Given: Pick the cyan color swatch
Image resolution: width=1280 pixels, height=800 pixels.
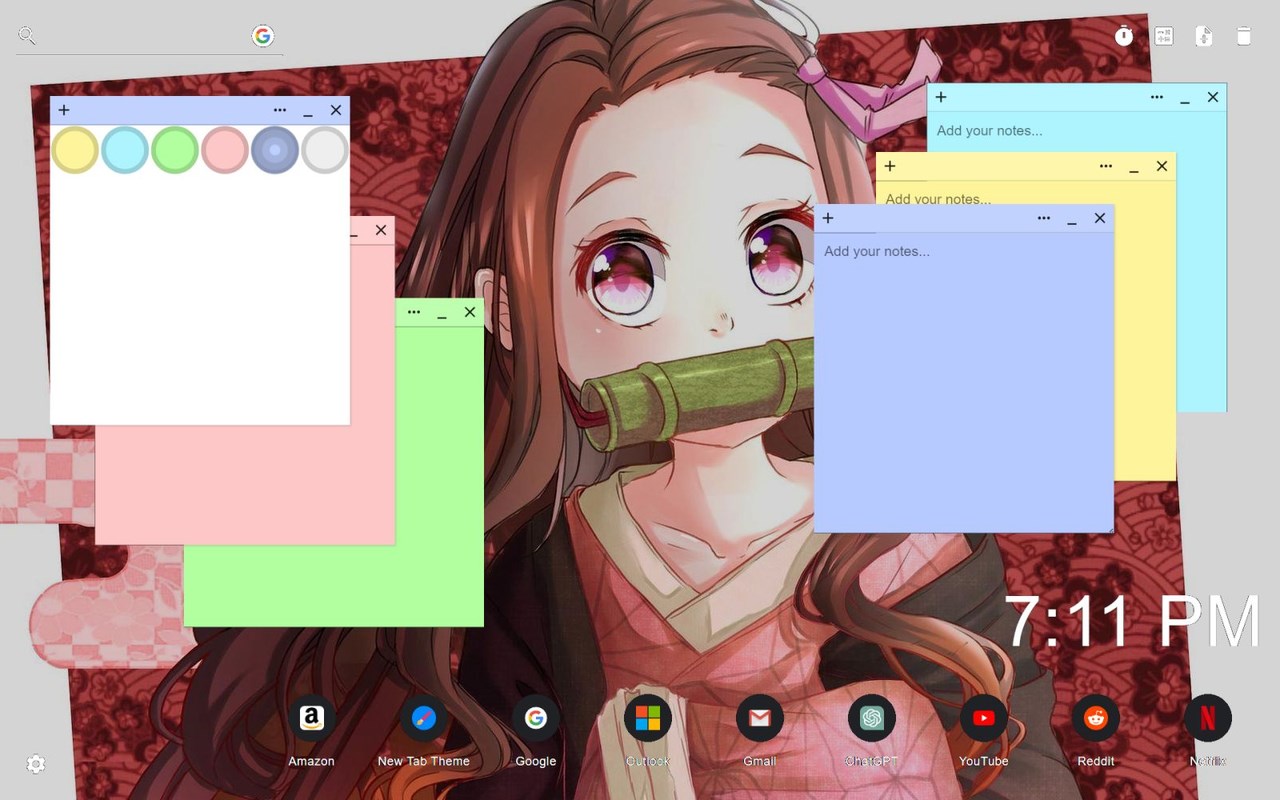Looking at the screenshot, I should [x=125, y=150].
